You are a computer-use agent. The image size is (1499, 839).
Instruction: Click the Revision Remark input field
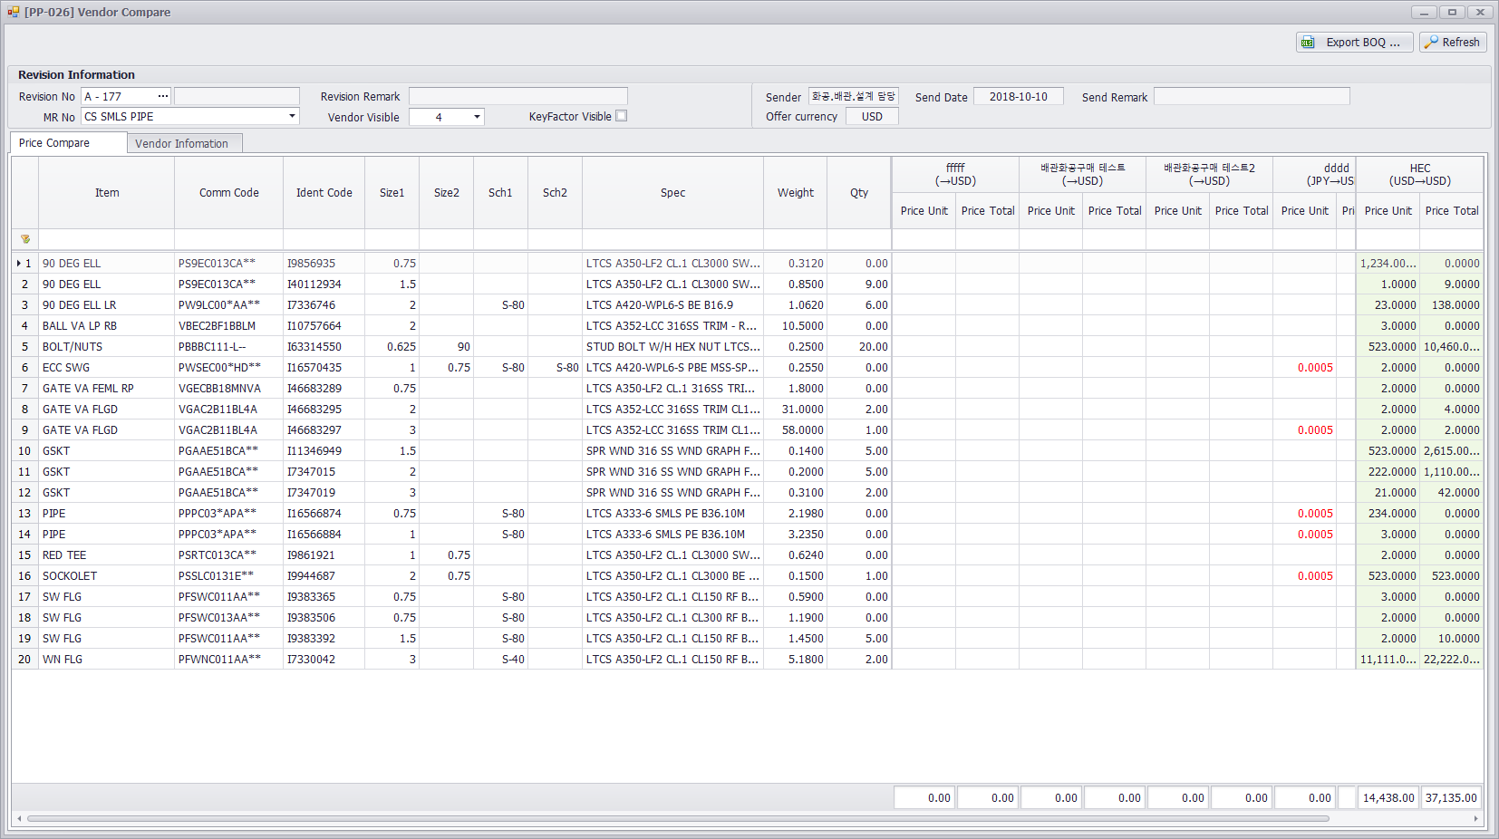click(x=517, y=96)
